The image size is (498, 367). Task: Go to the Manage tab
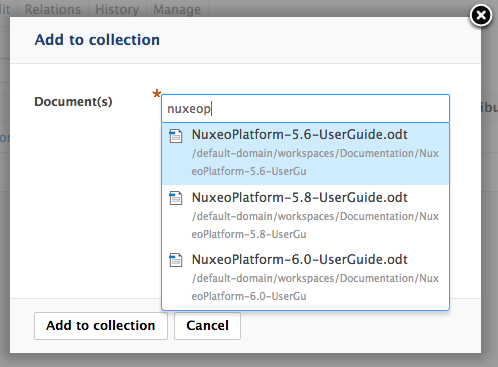177,9
